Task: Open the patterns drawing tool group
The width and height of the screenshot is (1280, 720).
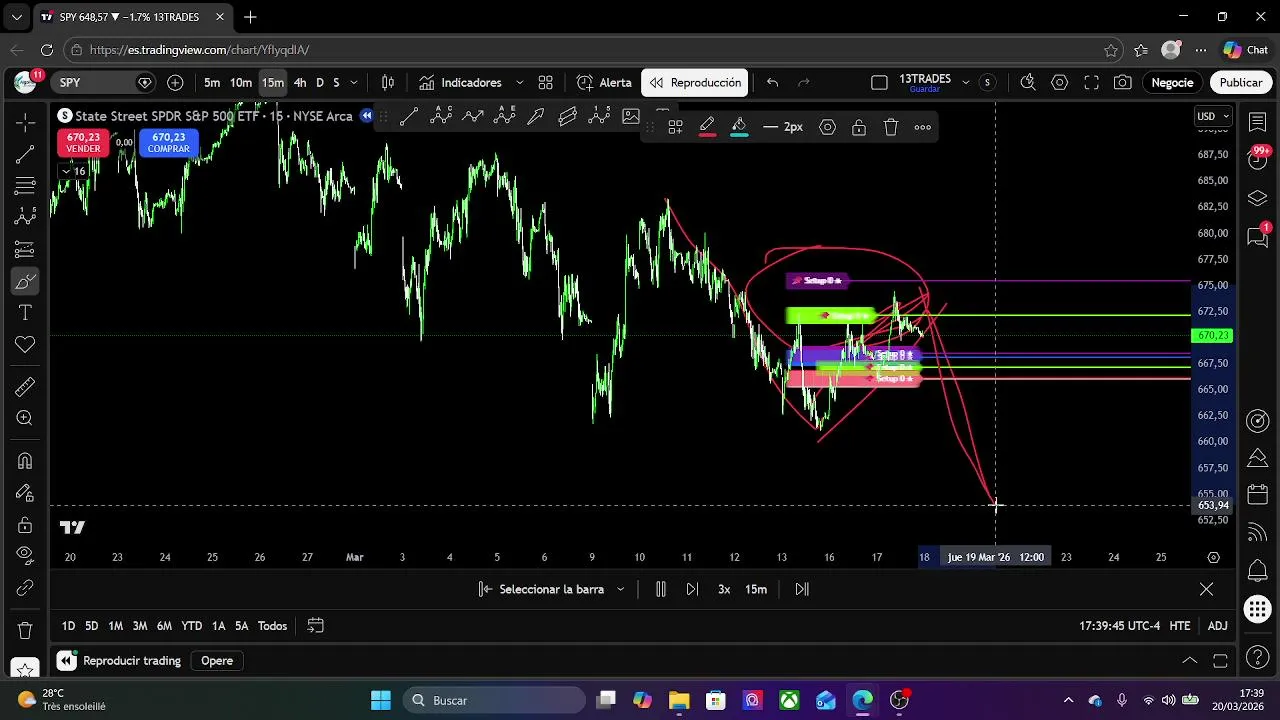Action: [x=25, y=217]
